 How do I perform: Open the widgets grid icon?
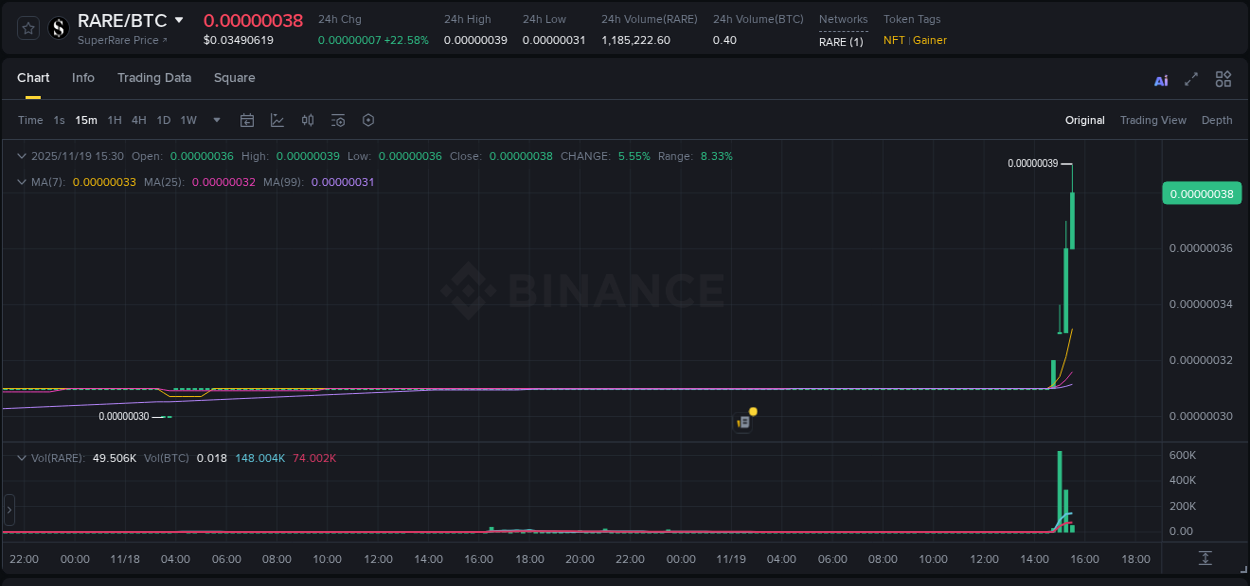pyautogui.click(x=1223, y=78)
